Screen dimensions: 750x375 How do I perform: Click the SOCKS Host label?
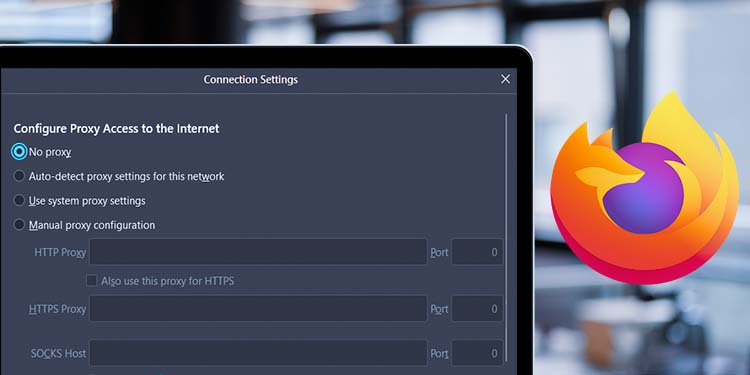click(58, 353)
